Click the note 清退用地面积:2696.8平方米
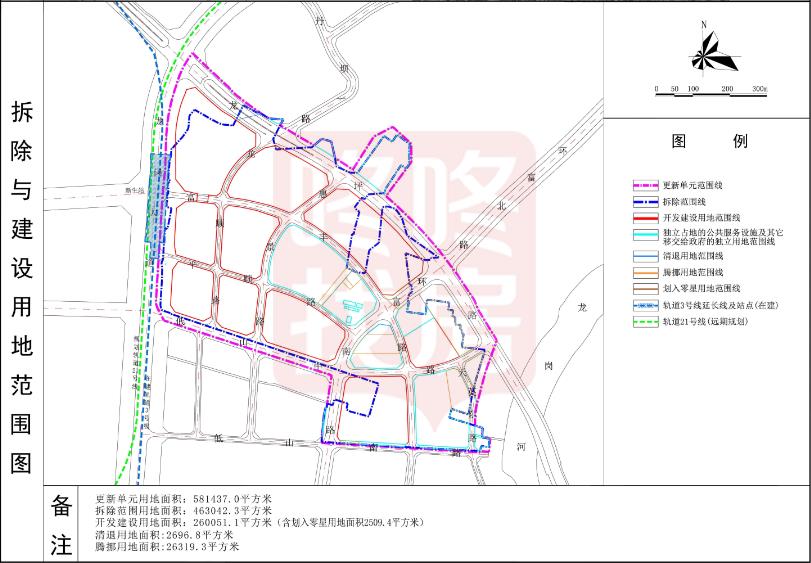Image resolution: width=811 pixels, height=563 pixels. coord(164,535)
